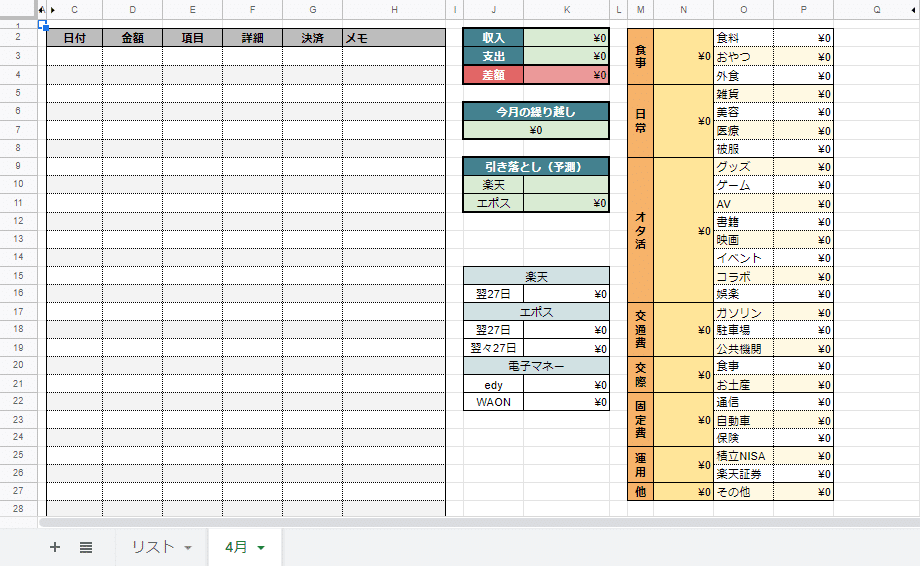Open the 4月 tab dropdown arrow

[261, 547]
